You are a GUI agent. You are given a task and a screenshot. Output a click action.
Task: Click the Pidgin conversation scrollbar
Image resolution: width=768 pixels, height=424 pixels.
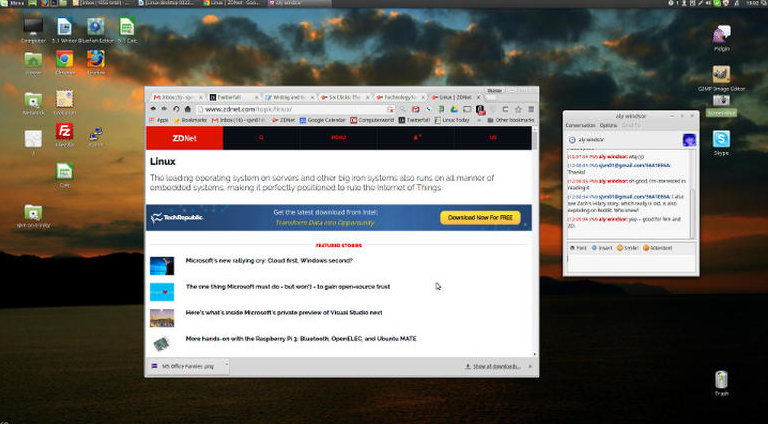[693, 194]
